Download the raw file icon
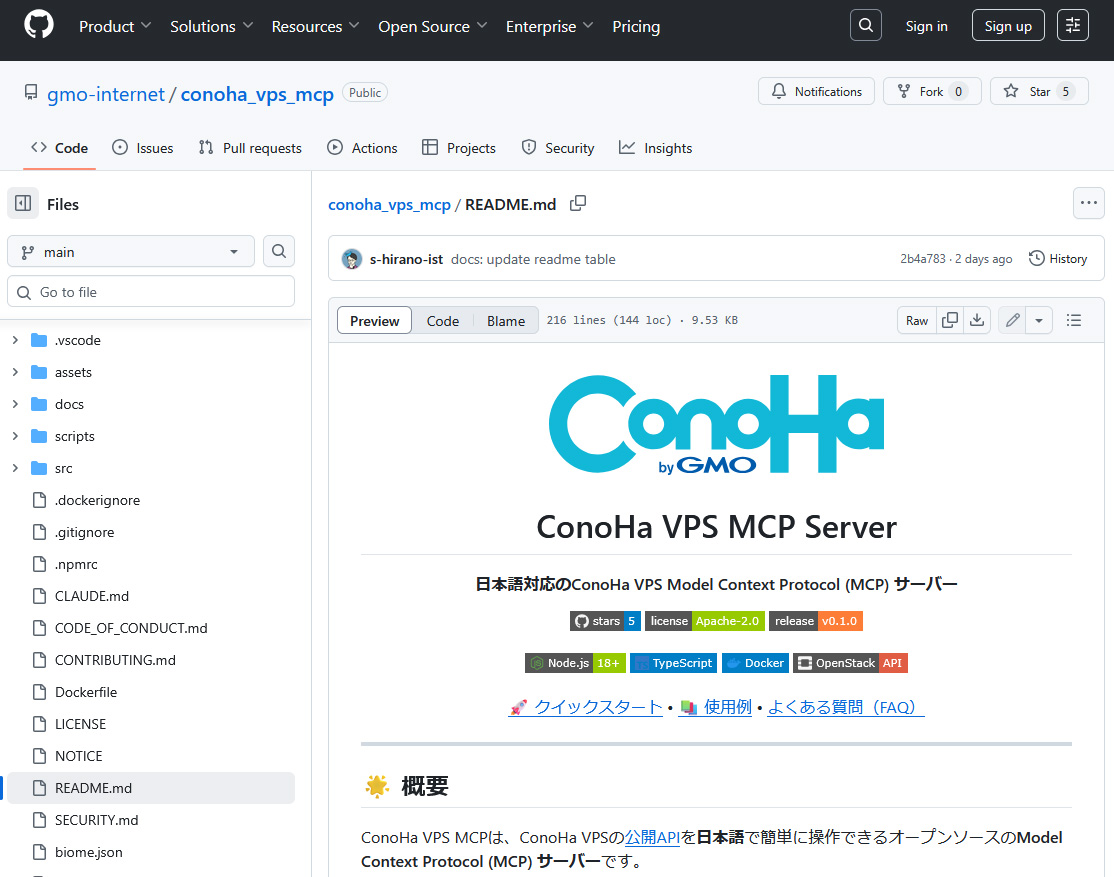The height and width of the screenshot is (877, 1114). click(x=977, y=321)
